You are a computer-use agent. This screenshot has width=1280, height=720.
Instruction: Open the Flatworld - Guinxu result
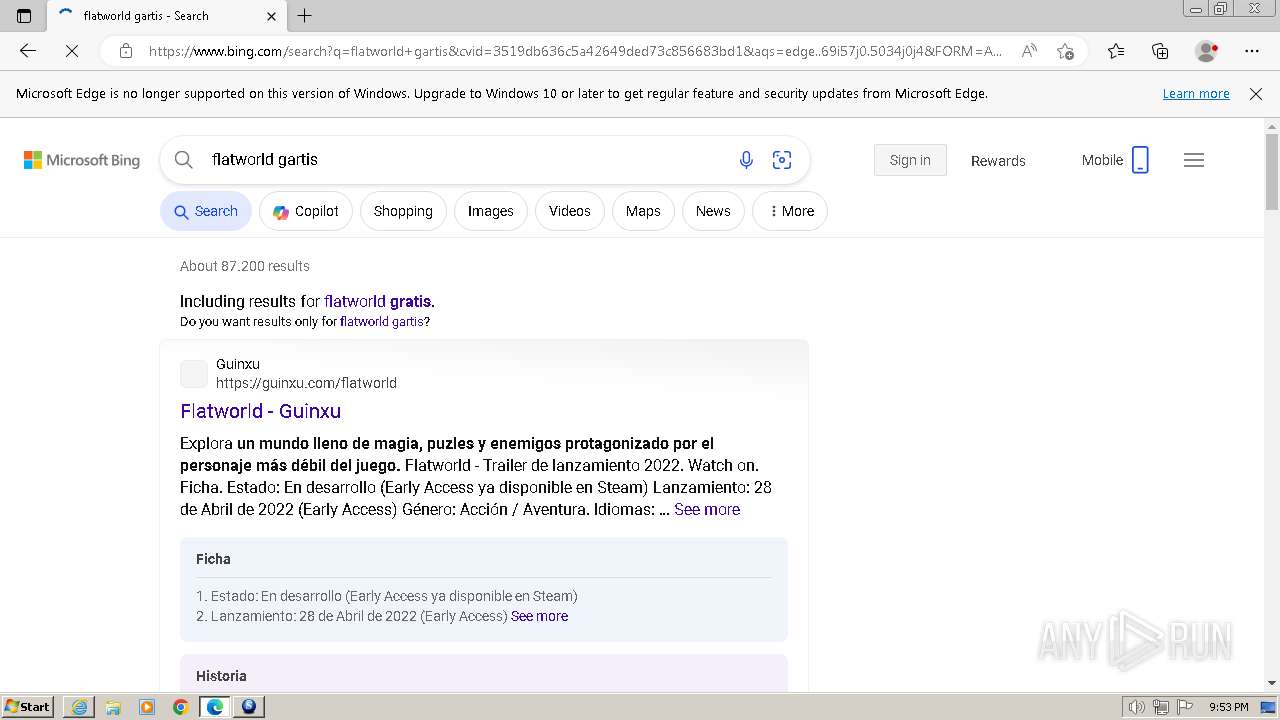(x=261, y=411)
